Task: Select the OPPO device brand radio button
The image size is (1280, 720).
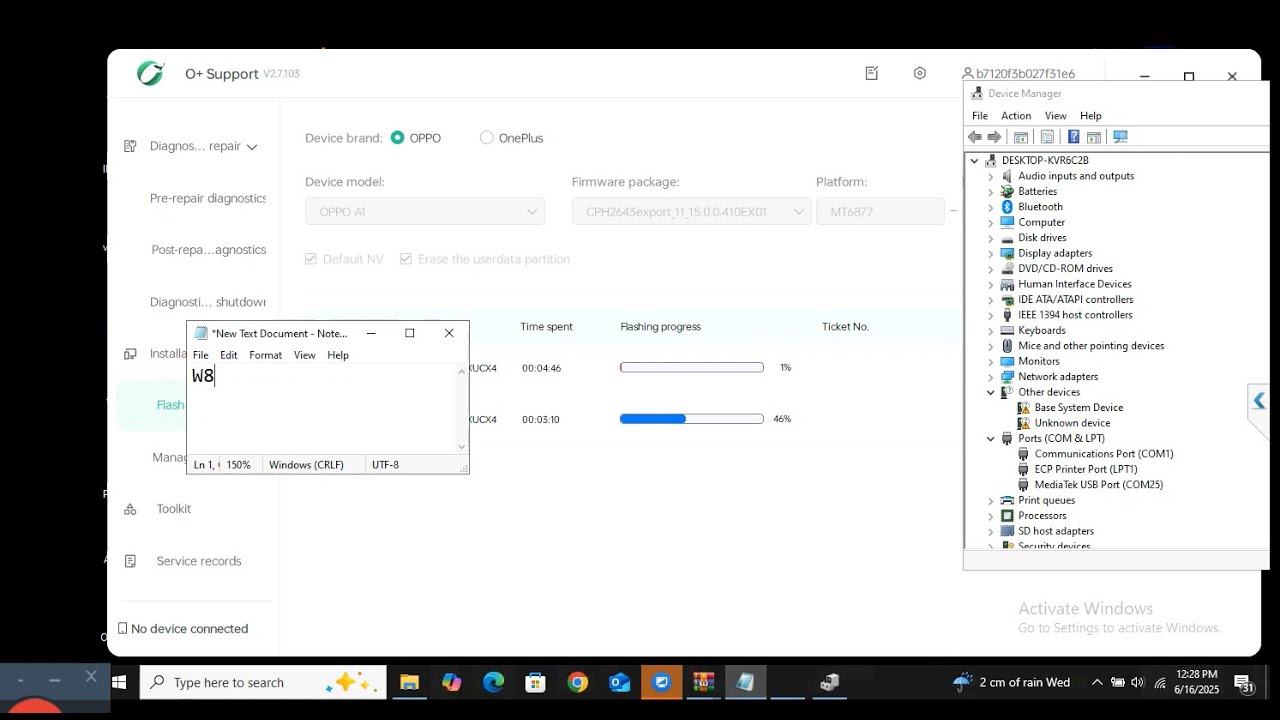Action: (398, 138)
